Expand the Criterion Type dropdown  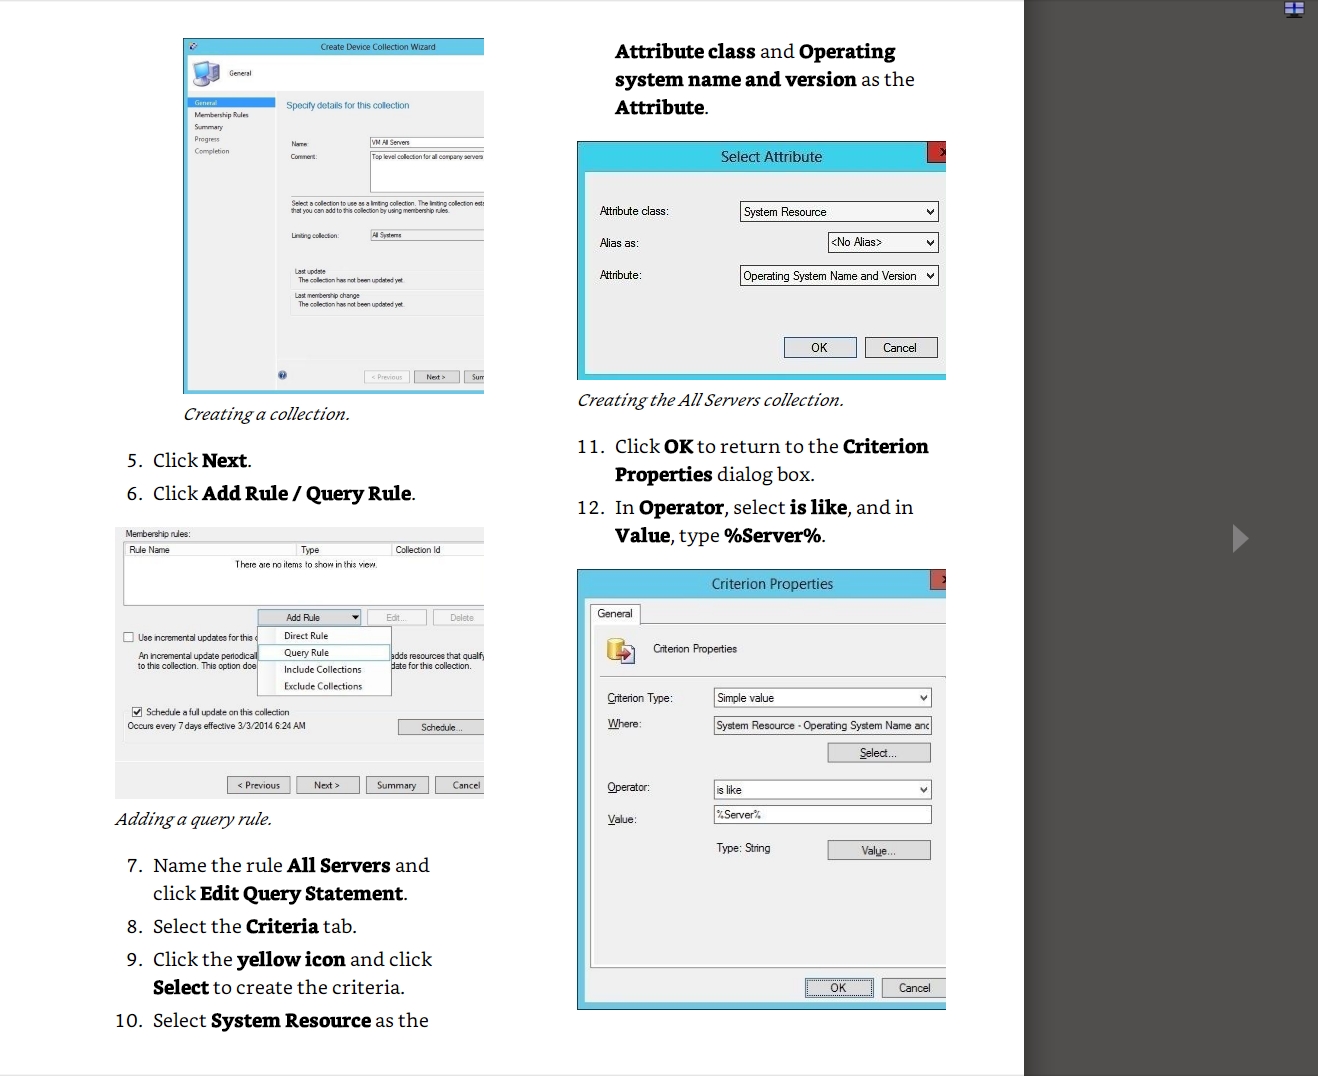click(822, 698)
